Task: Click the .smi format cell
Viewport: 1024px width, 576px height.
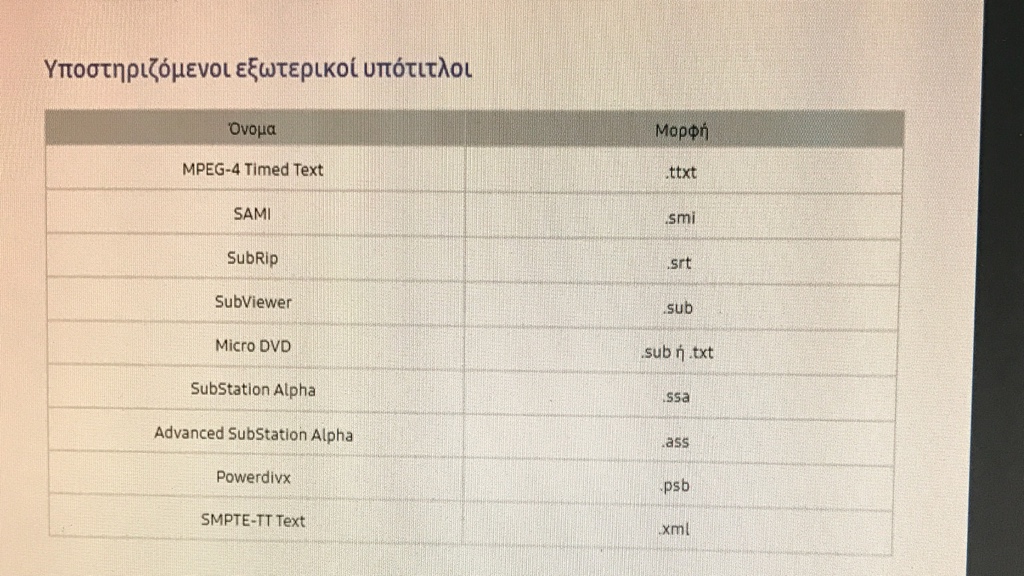Action: point(680,217)
